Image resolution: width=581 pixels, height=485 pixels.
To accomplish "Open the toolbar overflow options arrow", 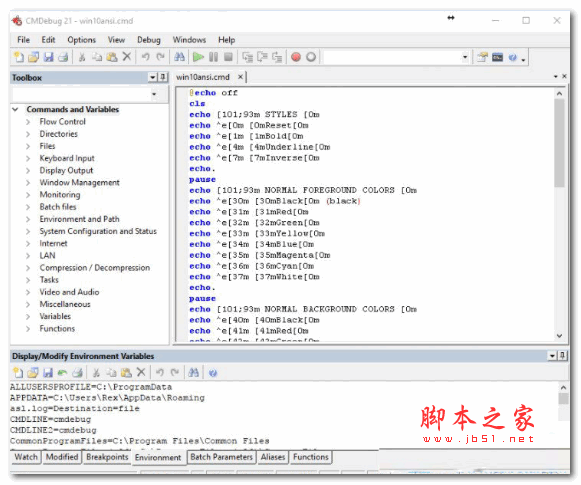I will click(x=523, y=59).
